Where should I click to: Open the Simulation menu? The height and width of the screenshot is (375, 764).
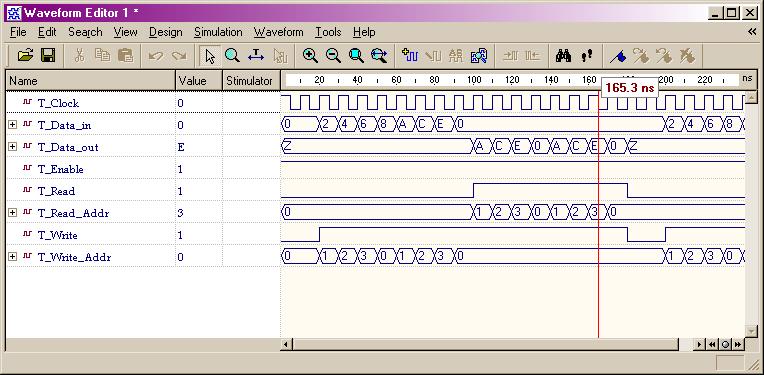tap(218, 32)
